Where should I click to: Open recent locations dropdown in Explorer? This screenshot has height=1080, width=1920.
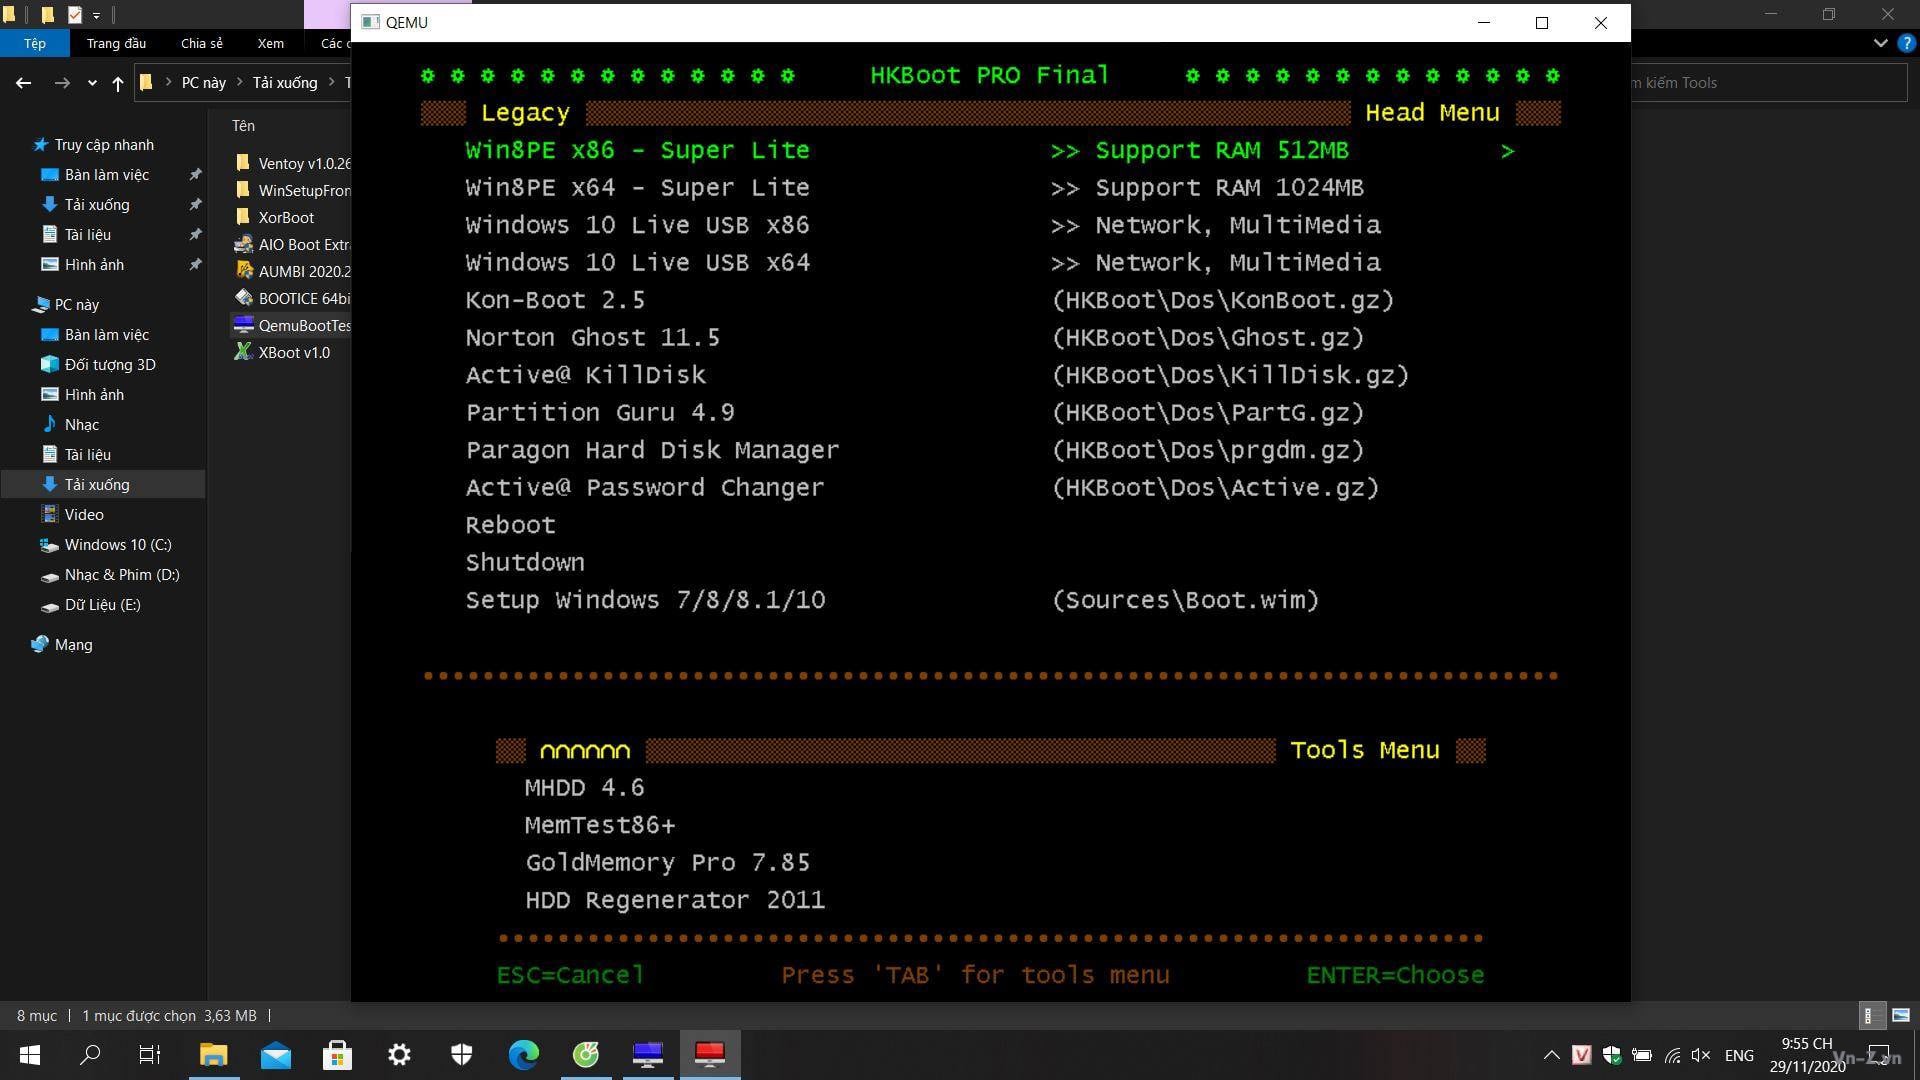pyautogui.click(x=92, y=83)
